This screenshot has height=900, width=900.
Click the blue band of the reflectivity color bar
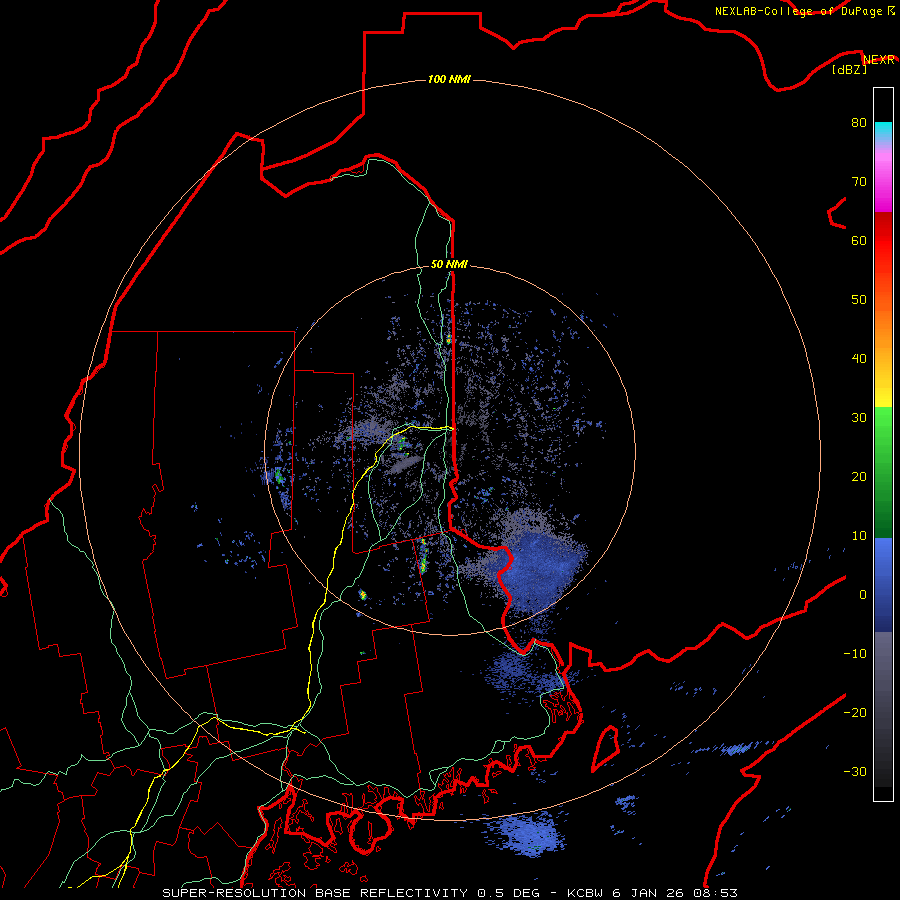click(883, 585)
